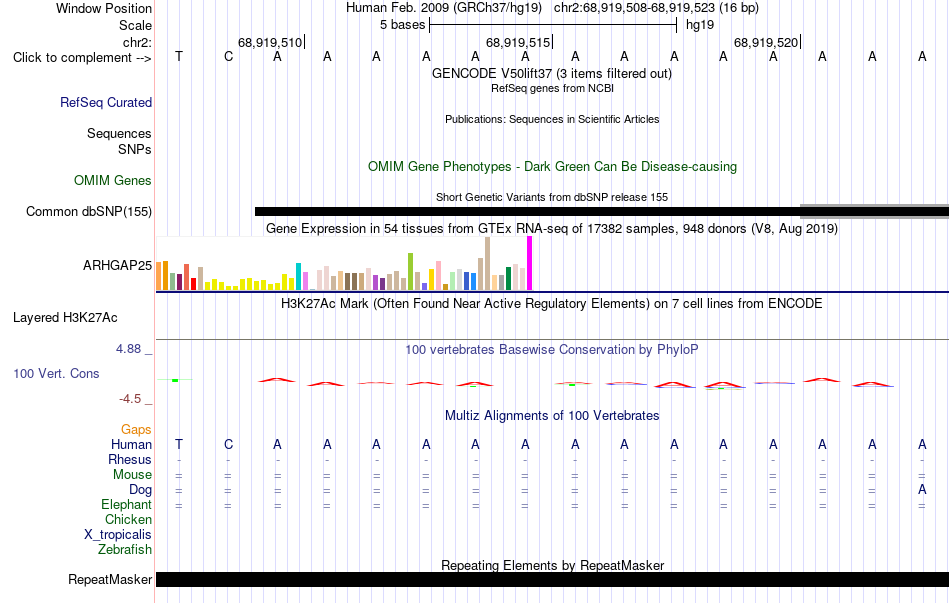This screenshot has height=603, width=950.
Task: Click the A base in the Dog row
Action: (922, 490)
